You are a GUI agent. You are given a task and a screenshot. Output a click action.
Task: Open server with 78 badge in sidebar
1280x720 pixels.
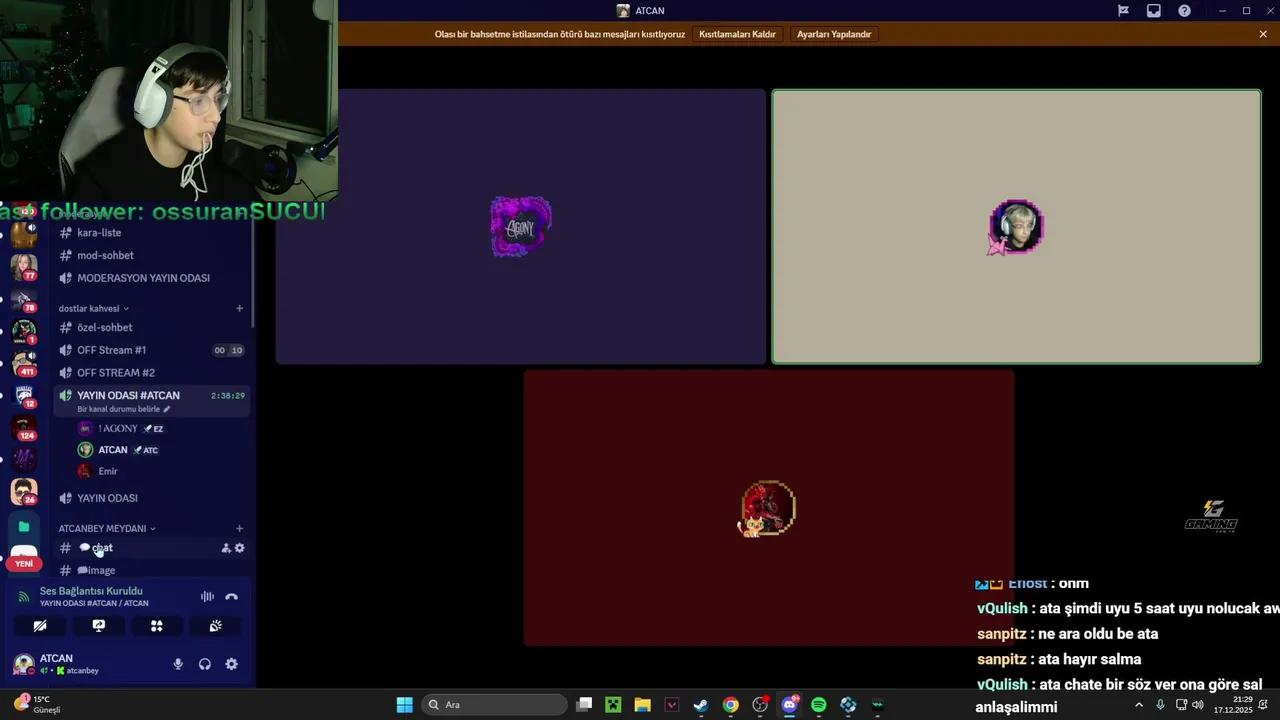[x=24, y=299]
